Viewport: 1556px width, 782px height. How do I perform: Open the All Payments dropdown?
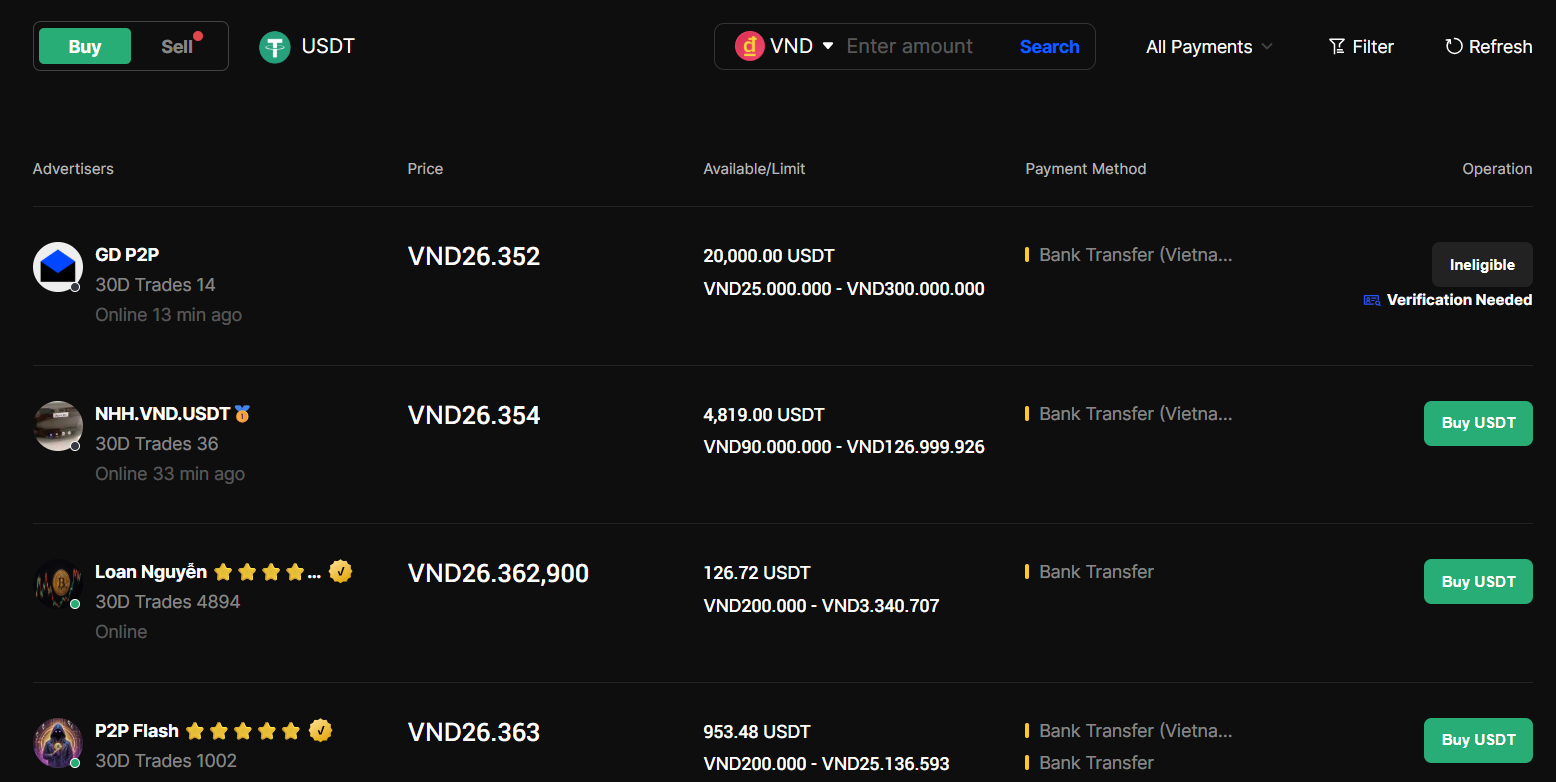(1209, 47)
